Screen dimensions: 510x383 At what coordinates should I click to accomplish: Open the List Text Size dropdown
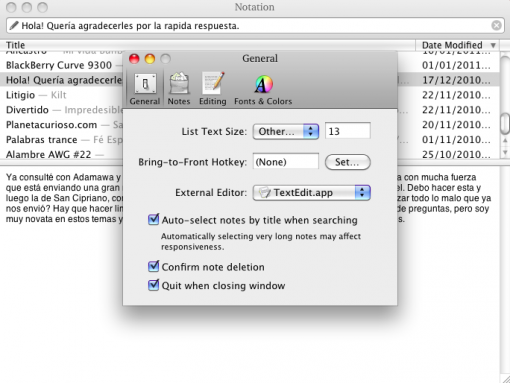[x=286, y=131]
